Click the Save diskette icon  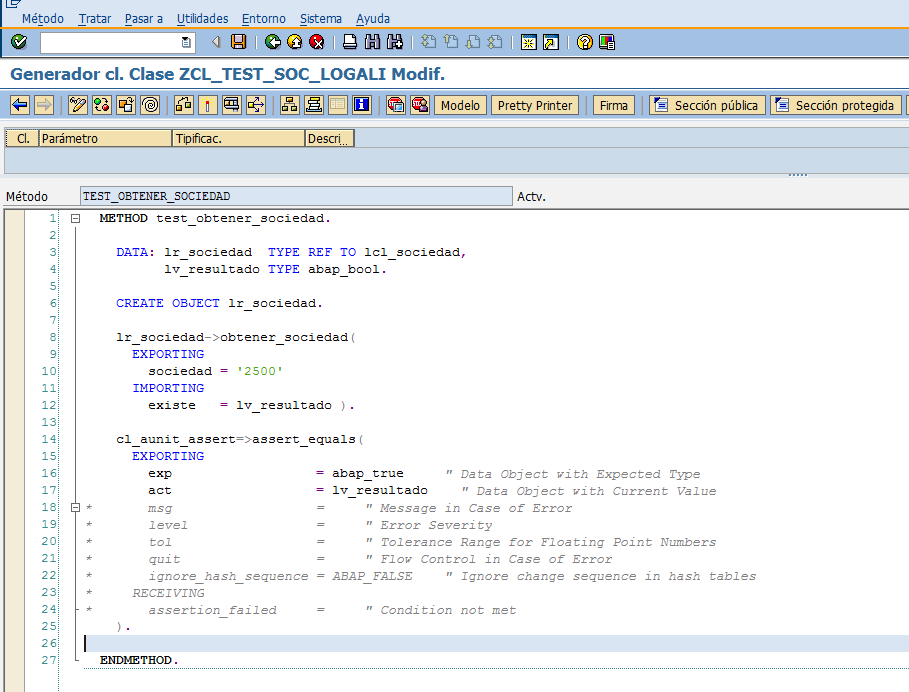pyautogui.click(x=238, y=42)
